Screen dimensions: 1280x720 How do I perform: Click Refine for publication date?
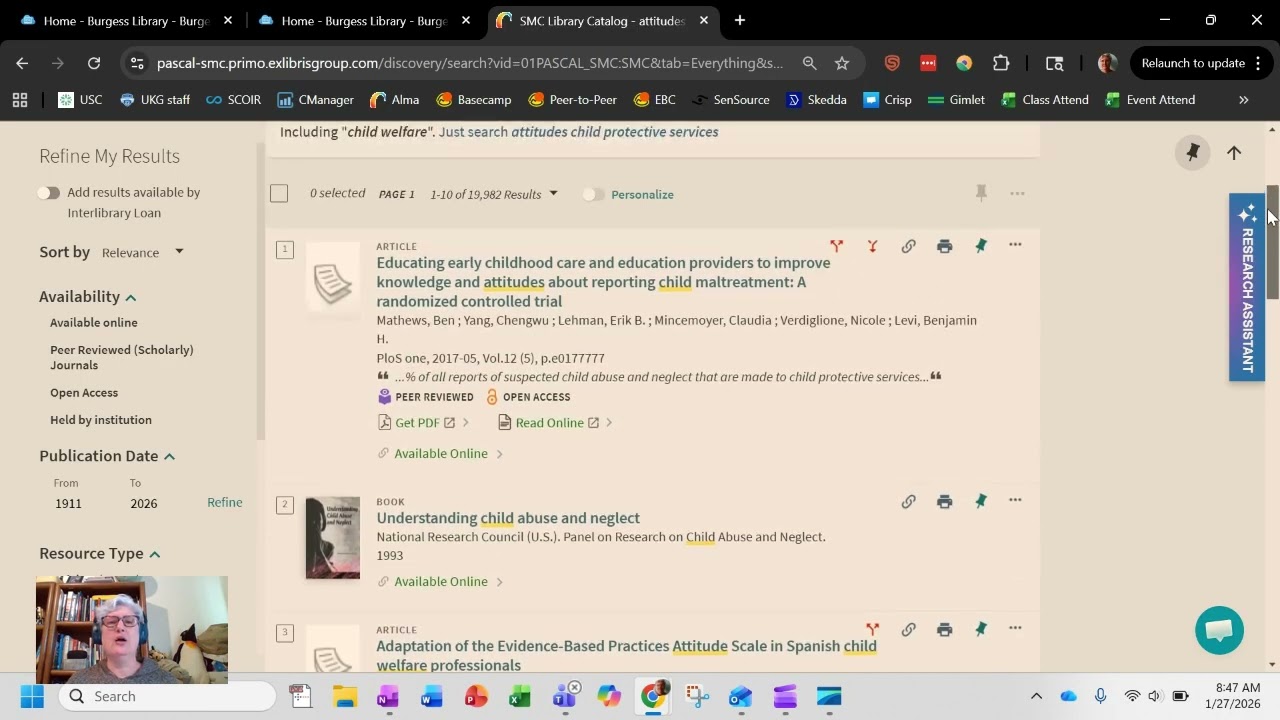pyautogui.click(x=225, y=502)
